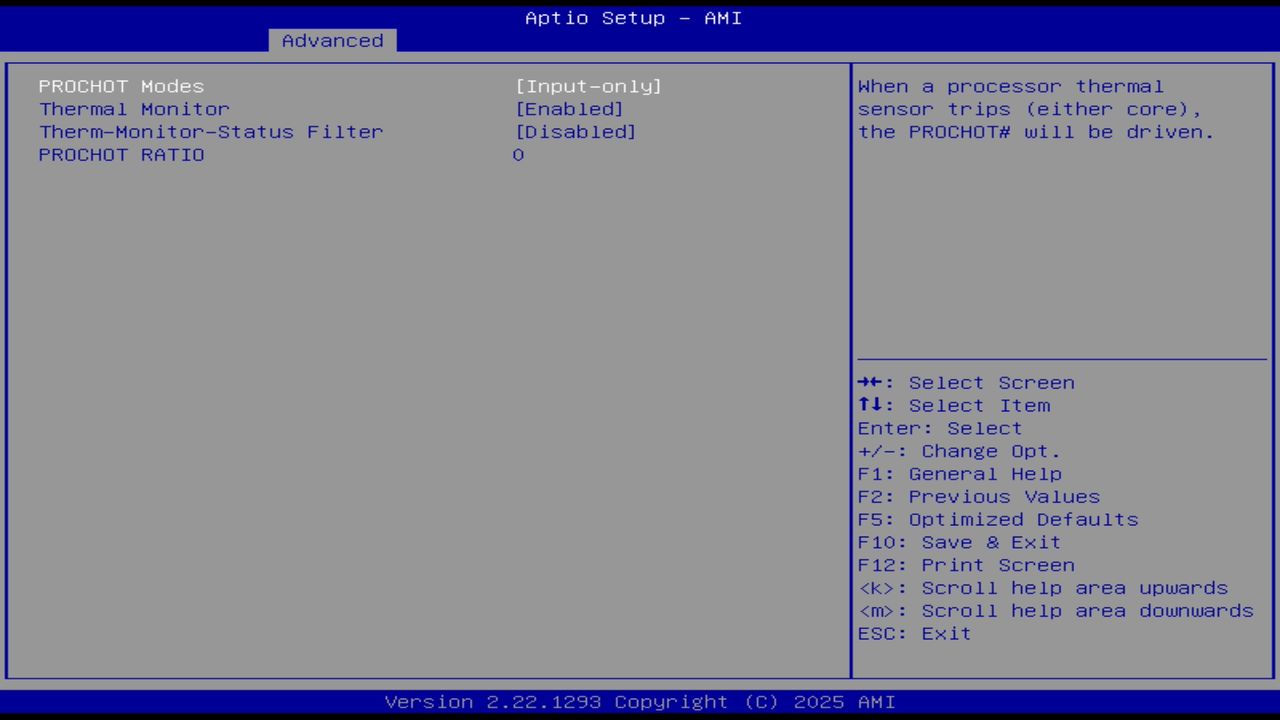Change the Thermal Monitor option value
1280x720 pixels.
pyautogui.click(x=570, y=109)
